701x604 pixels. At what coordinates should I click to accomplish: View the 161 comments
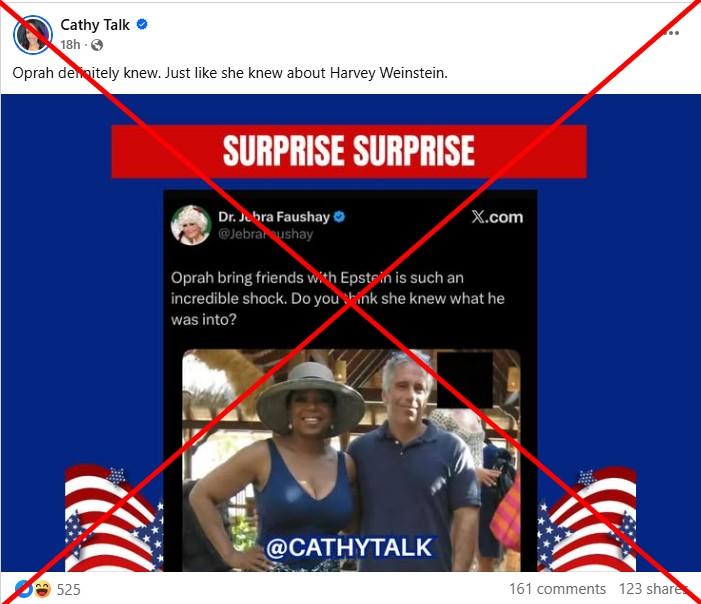click(557, 589)
